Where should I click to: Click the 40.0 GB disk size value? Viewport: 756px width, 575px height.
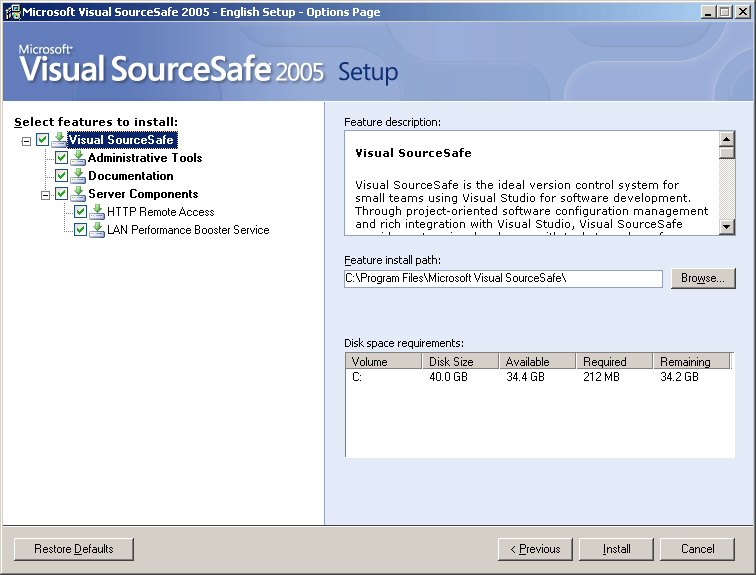[x=448, y=377]
